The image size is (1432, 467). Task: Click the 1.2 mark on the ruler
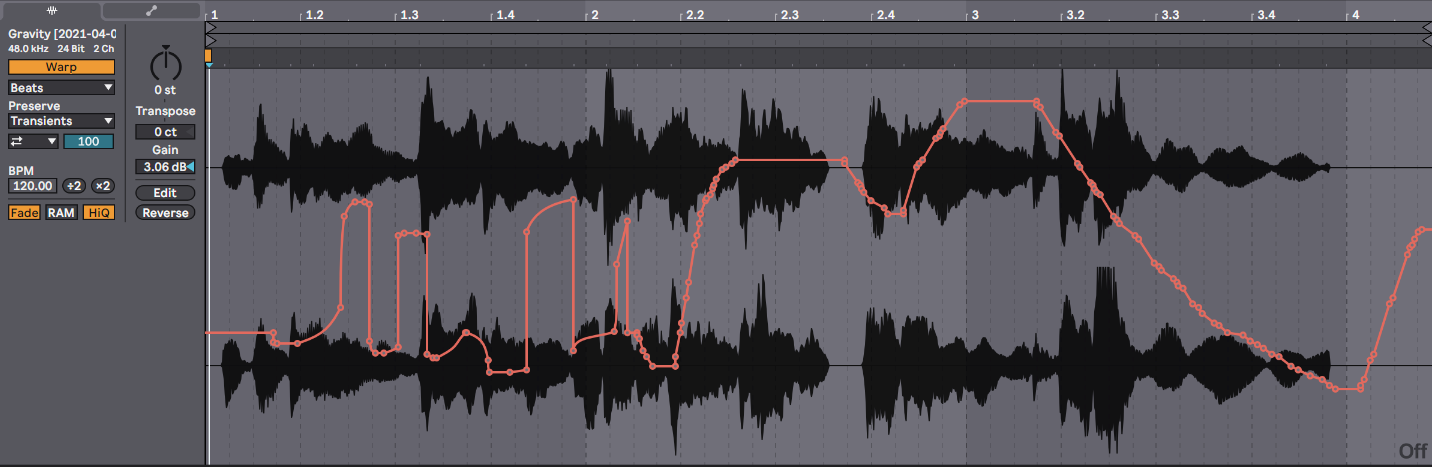[x=314, y=16]
